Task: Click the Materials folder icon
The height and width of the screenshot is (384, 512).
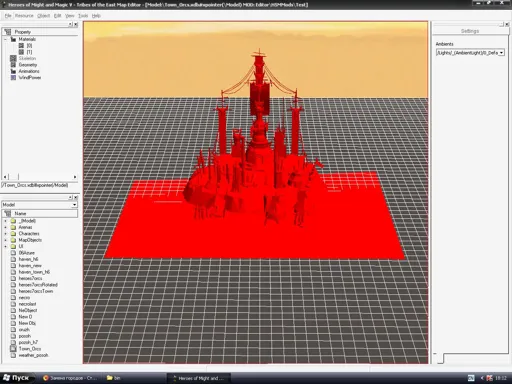Action: click(x=13, y=39)
